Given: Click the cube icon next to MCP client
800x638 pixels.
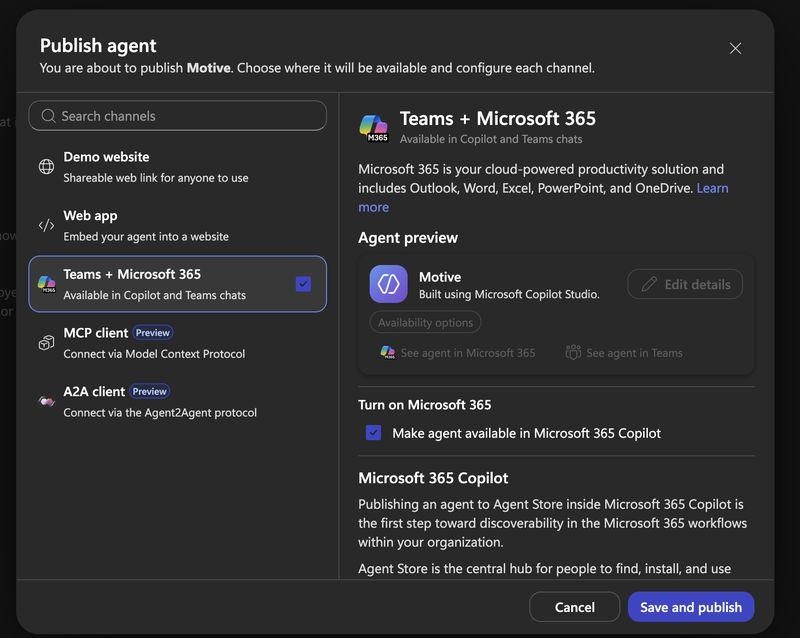Looking at the screenshot, I should 46,342.
